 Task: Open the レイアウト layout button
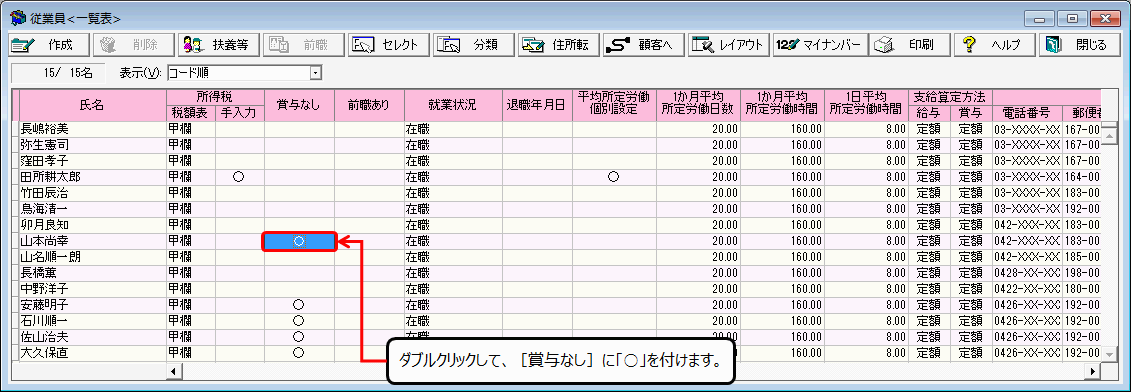click(x=729, y=45)
